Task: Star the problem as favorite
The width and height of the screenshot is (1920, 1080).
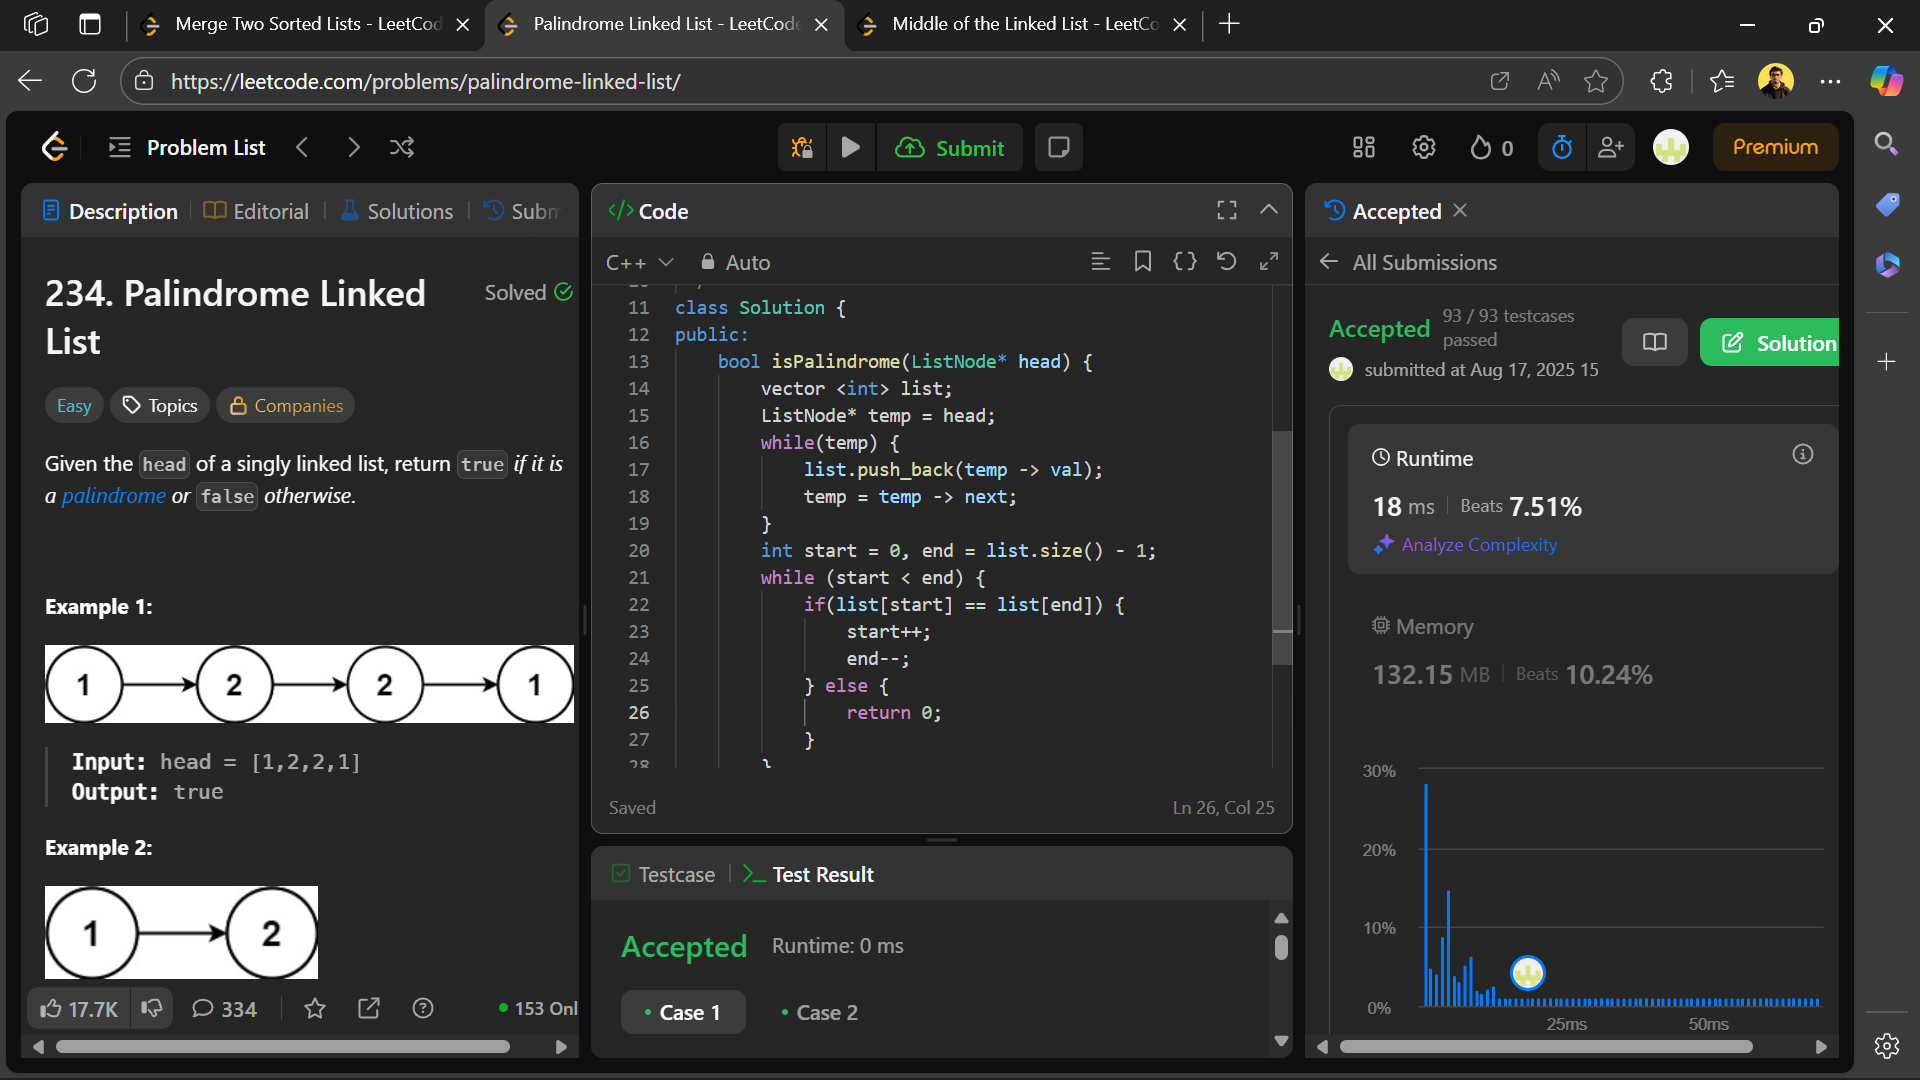Action: pyautogui.click(x=315, y=1009)
